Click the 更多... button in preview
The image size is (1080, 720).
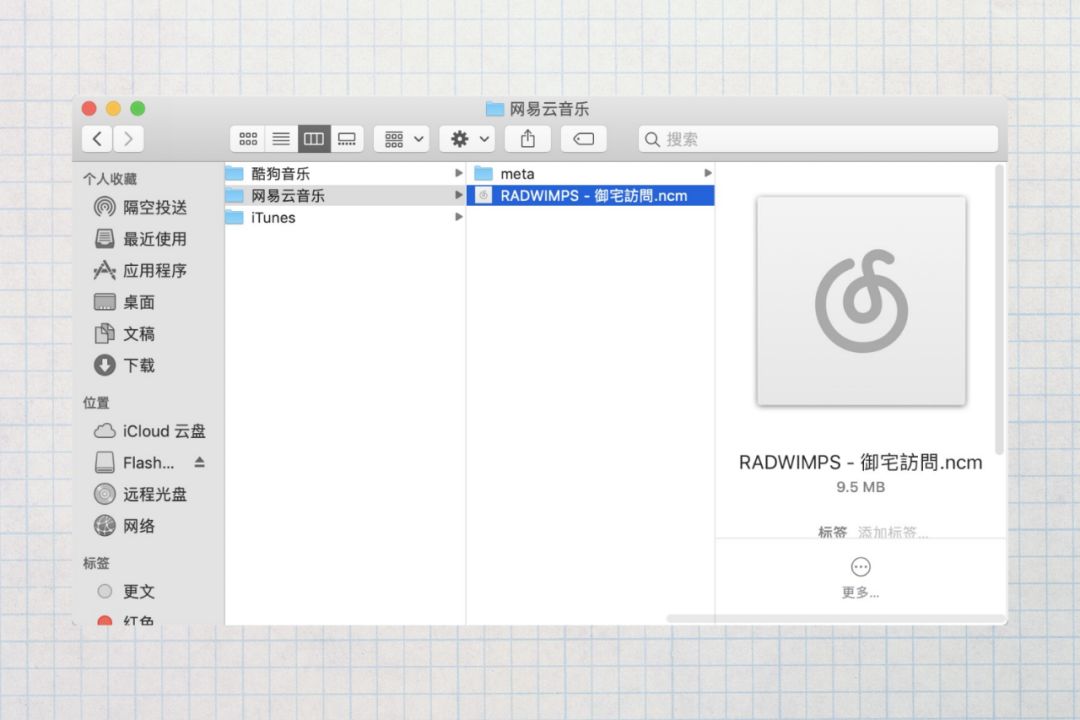860,577
